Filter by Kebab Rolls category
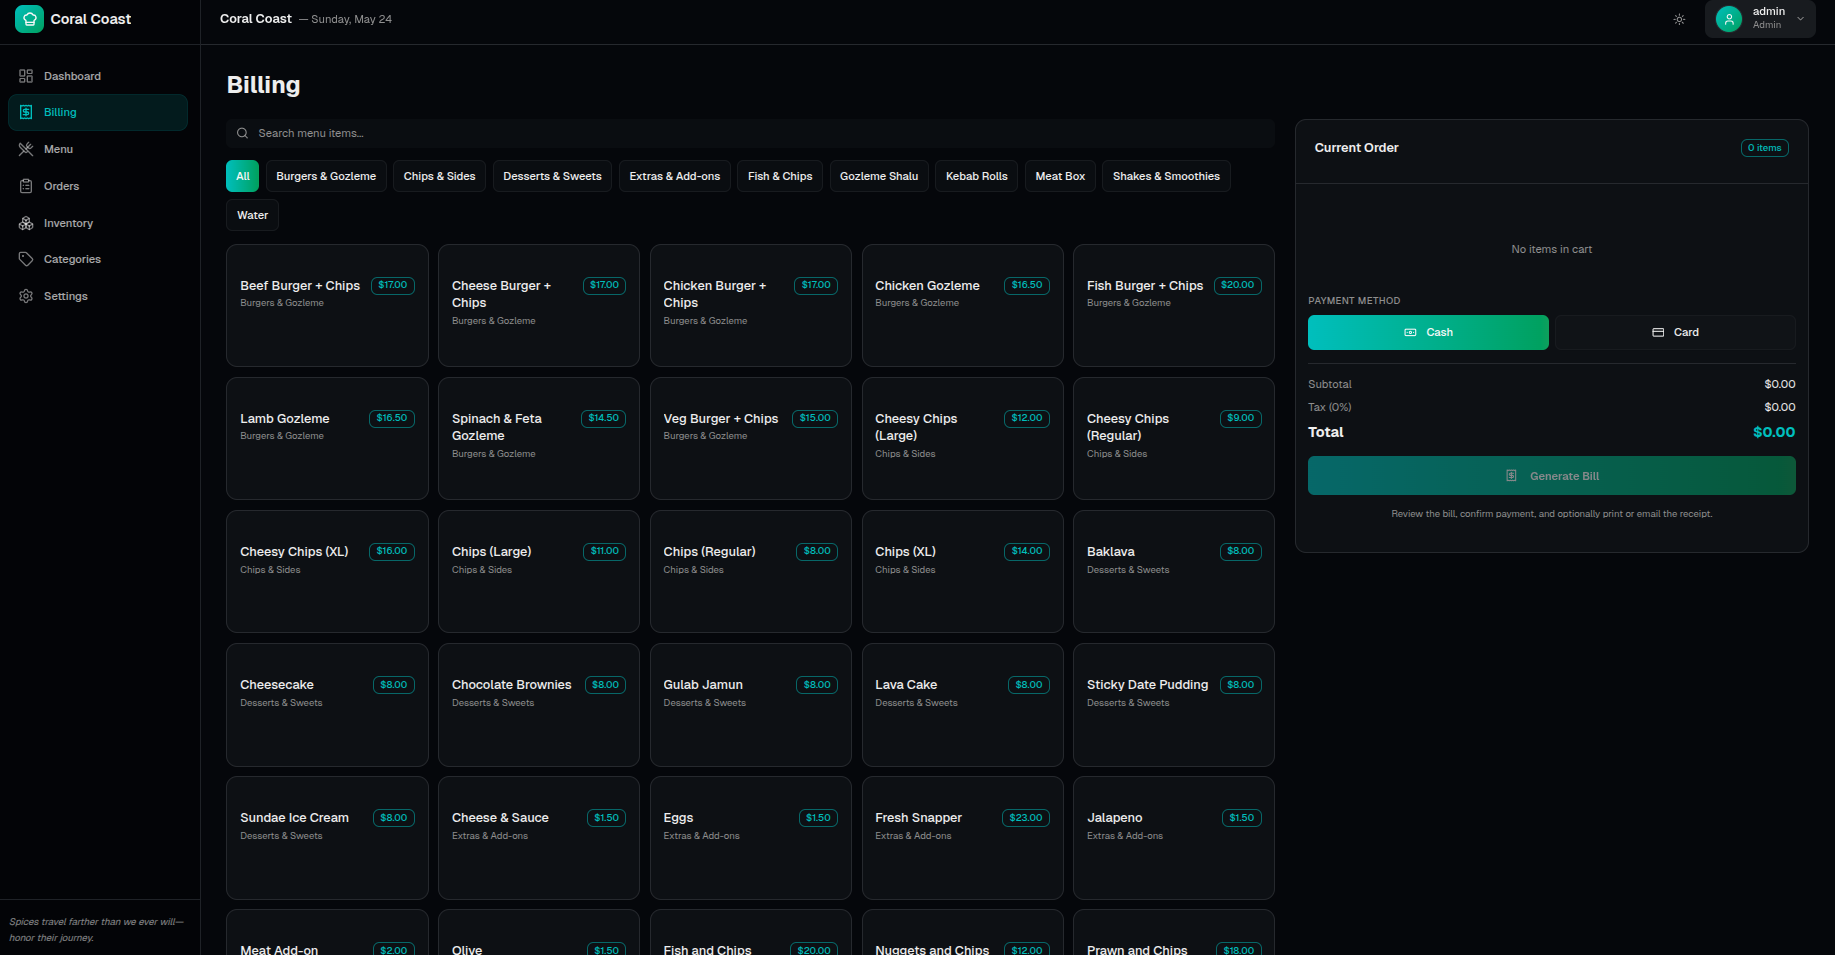 977,176
